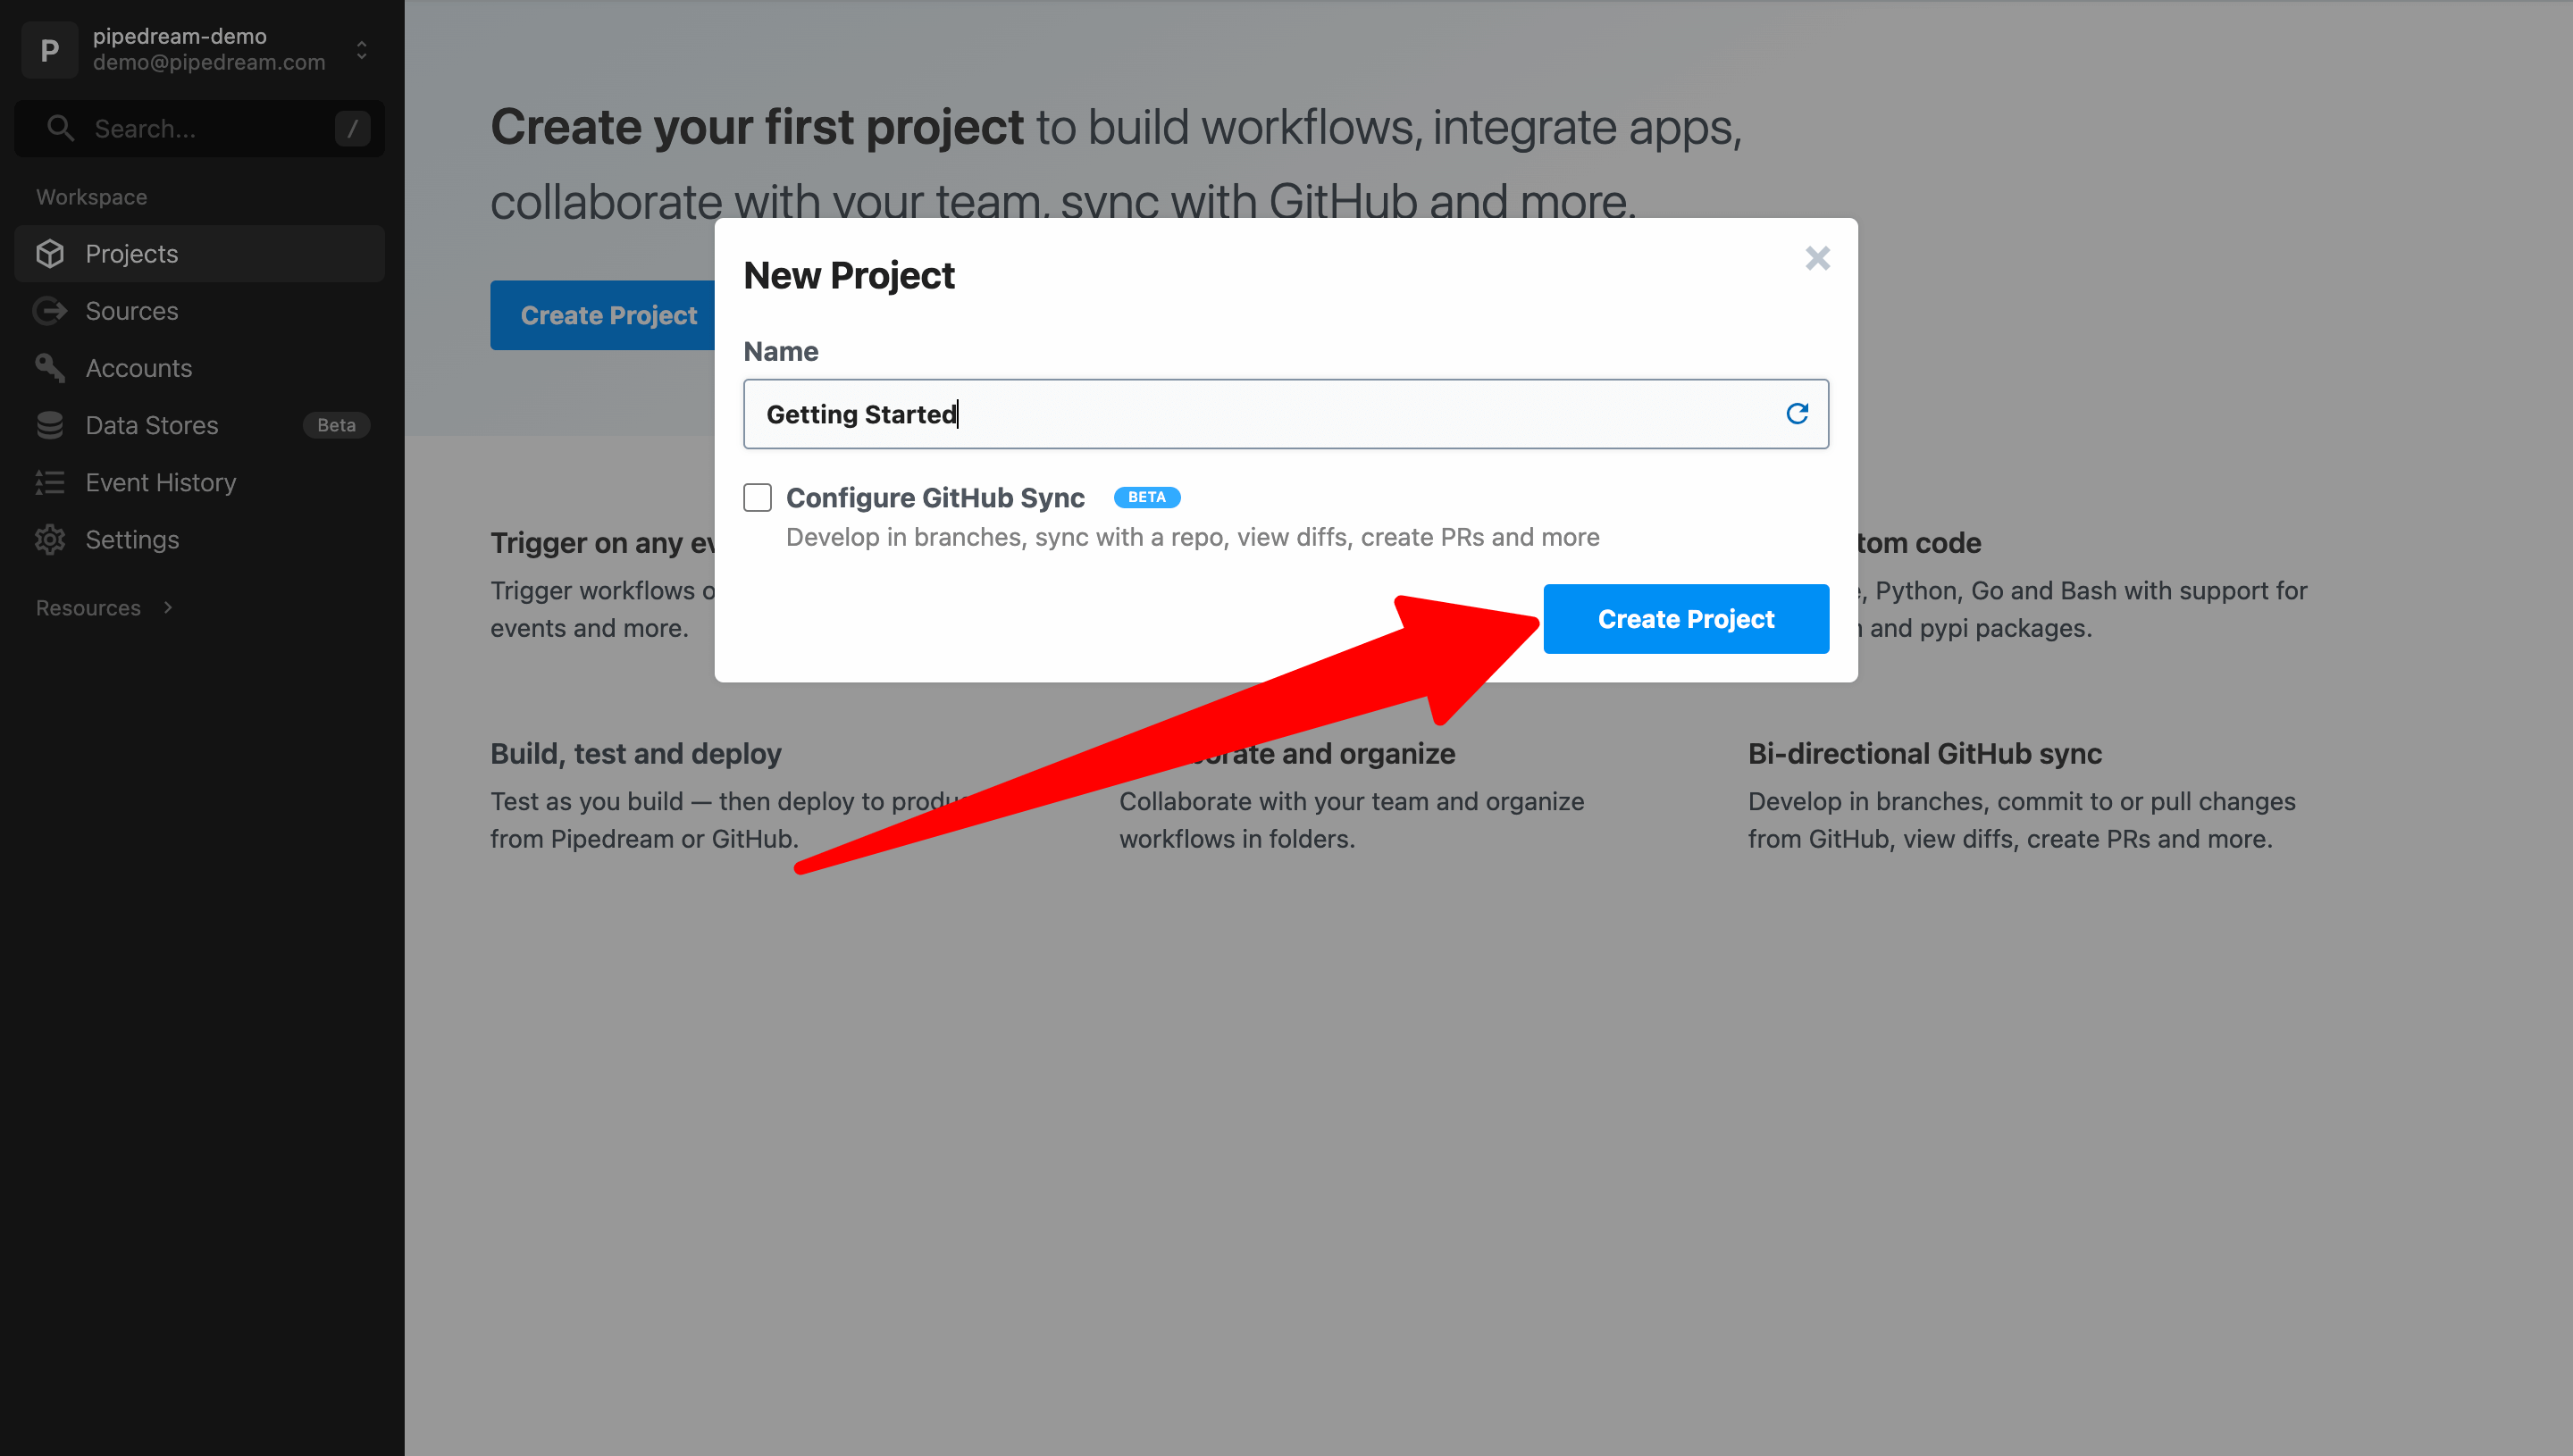Open Settings using the gear icon
The width and height of the screenshot is (2573, 1456).
(50, 539)
